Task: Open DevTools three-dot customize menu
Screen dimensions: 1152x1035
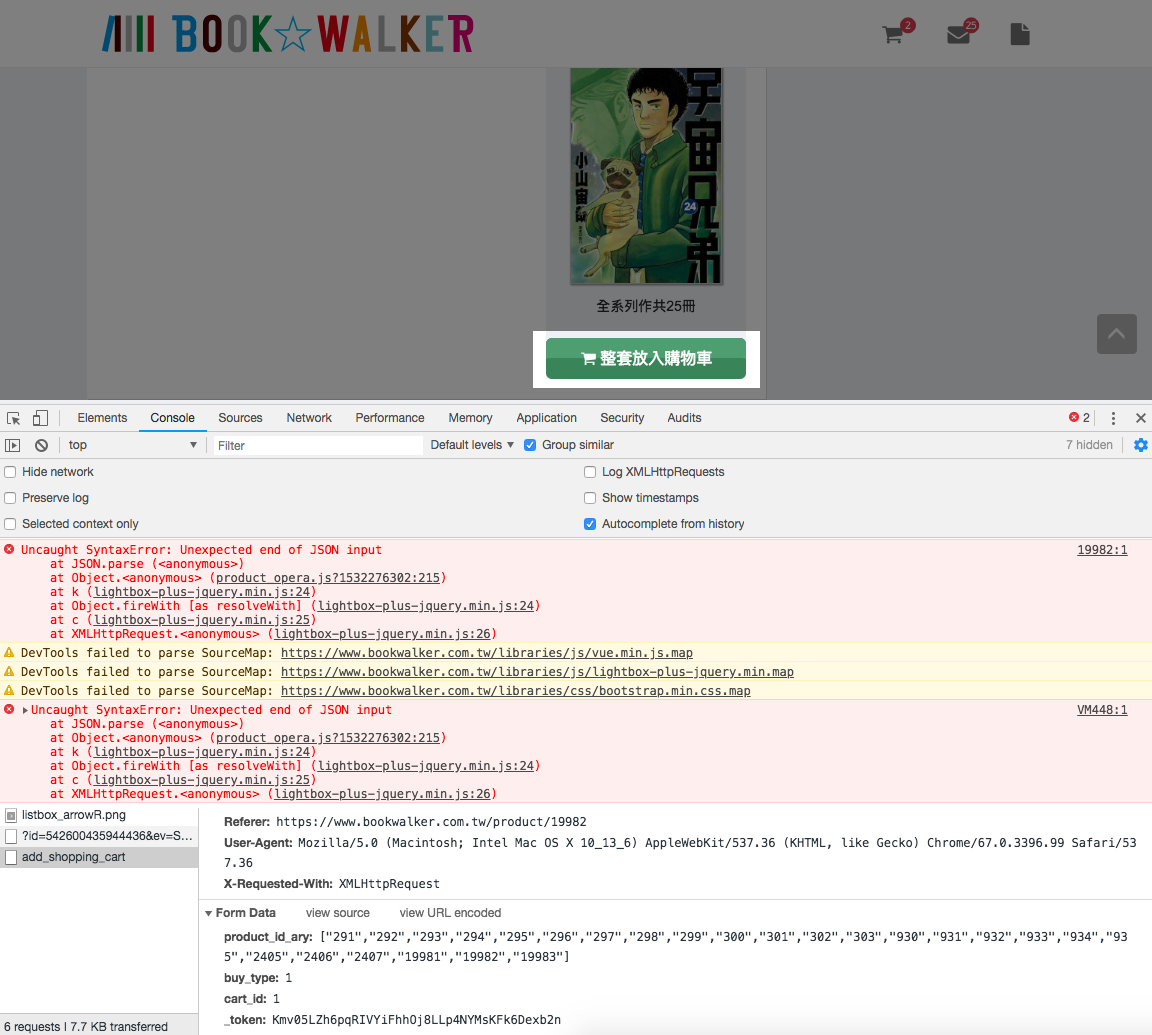Action: tap(1113, 418)
